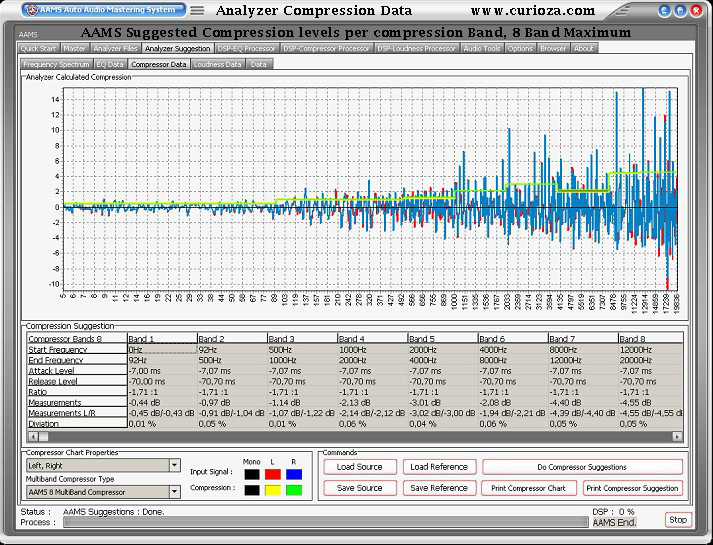This screenshot has height=545, width=713.
Task: Select the Ratio row label
Action: (x=77, y=392)
